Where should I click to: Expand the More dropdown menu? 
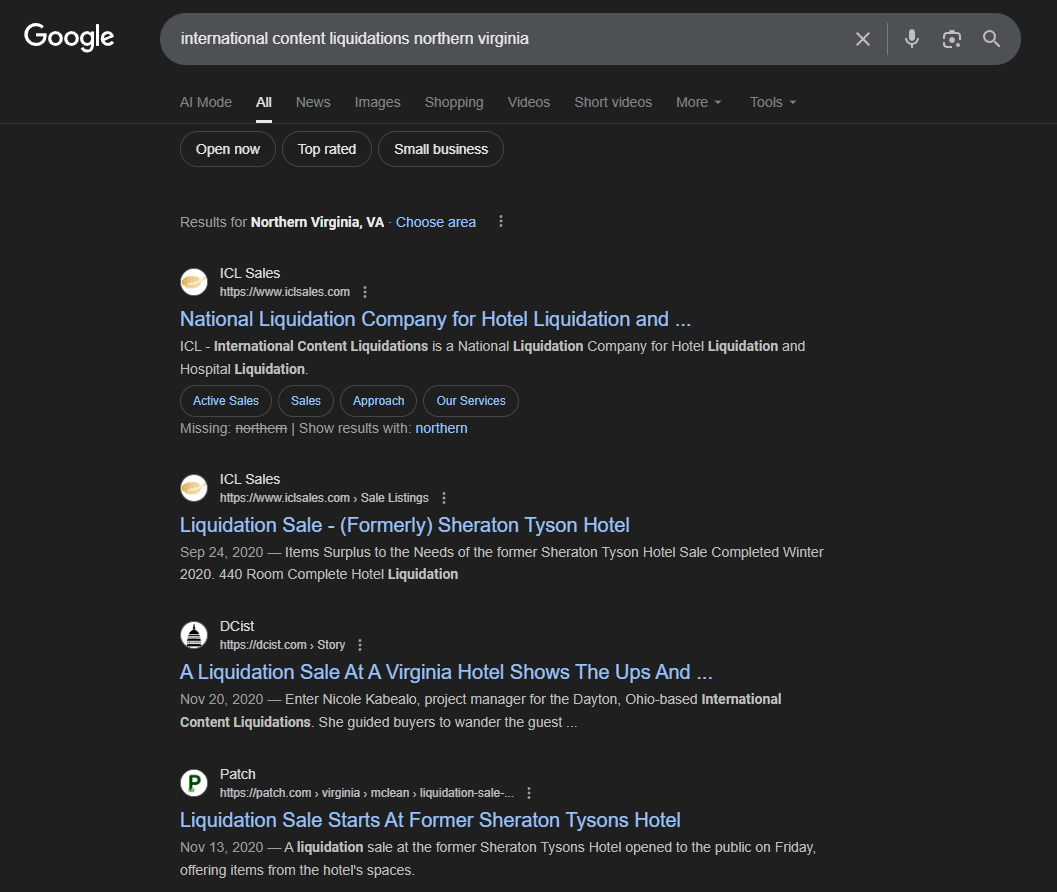click(698, 102)
